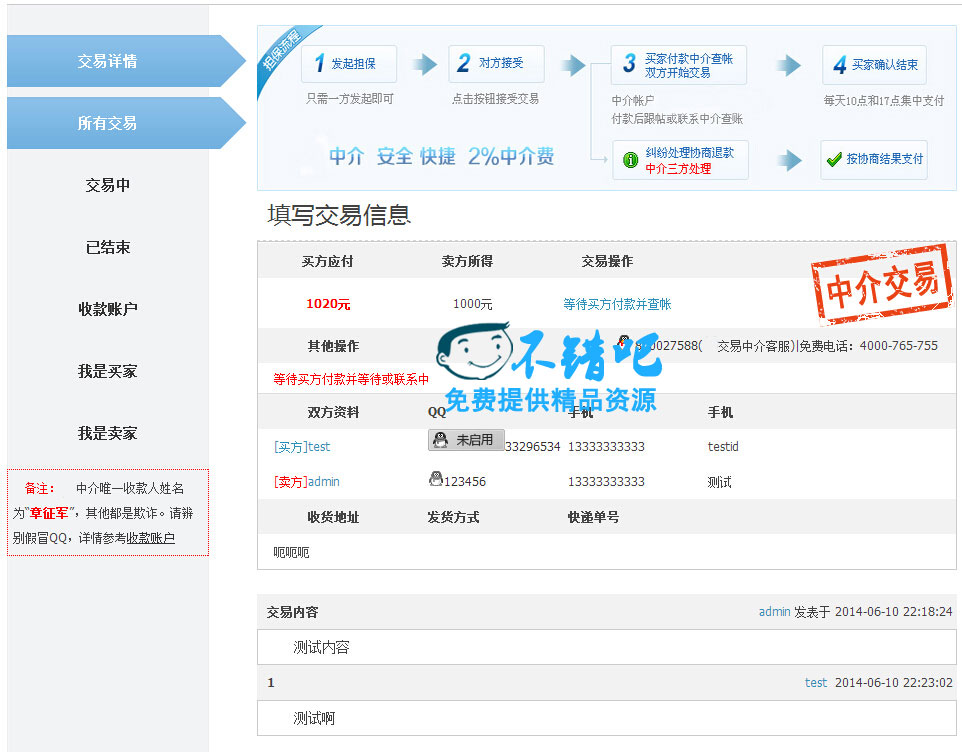
Task: Click the 中介 安全 快捷 2%中介费 banner text
Action: click(x=442, y=157)
